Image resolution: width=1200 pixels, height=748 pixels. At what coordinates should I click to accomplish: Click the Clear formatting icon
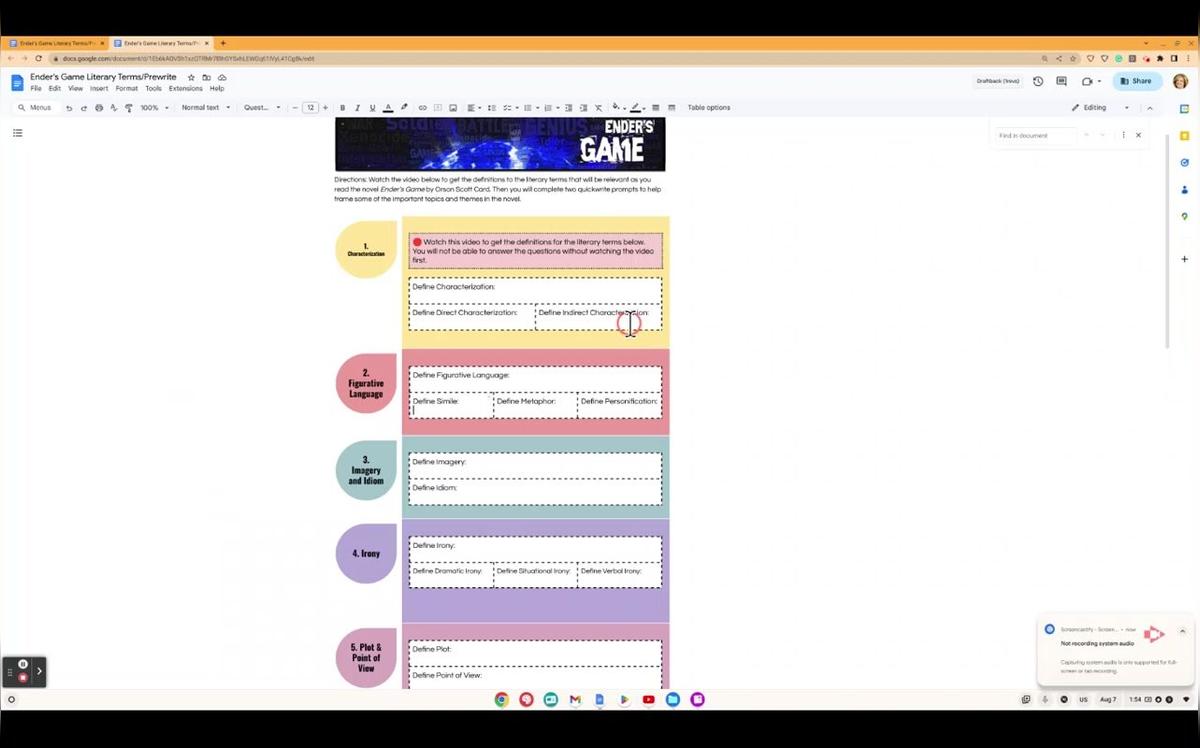click(x=599, y=107)
